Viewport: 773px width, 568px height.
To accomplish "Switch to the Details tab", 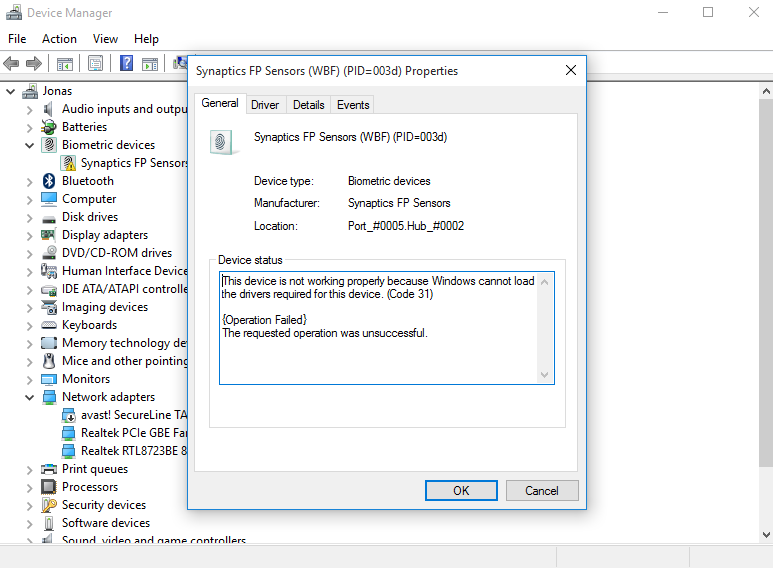I will point(309,105).
